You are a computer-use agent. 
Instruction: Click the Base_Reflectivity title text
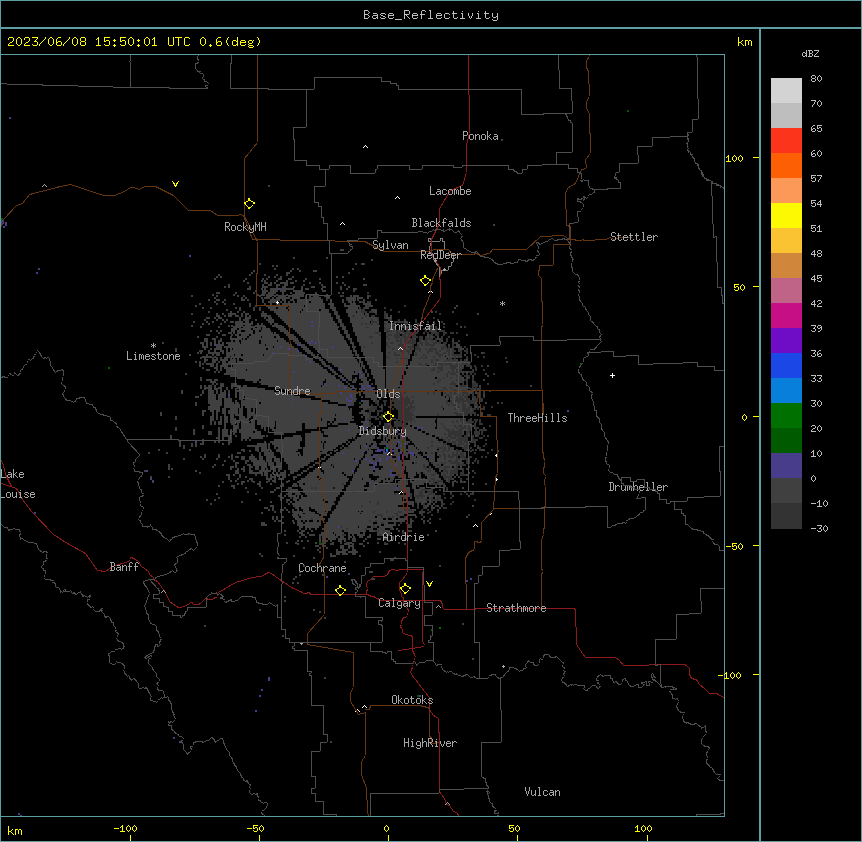(431, 15)
